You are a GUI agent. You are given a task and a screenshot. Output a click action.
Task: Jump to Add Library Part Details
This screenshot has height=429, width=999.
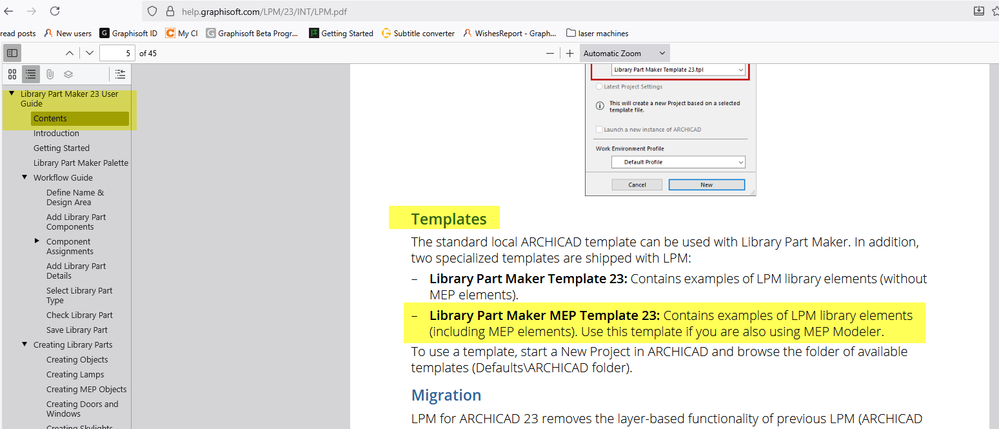coord(76,271)
